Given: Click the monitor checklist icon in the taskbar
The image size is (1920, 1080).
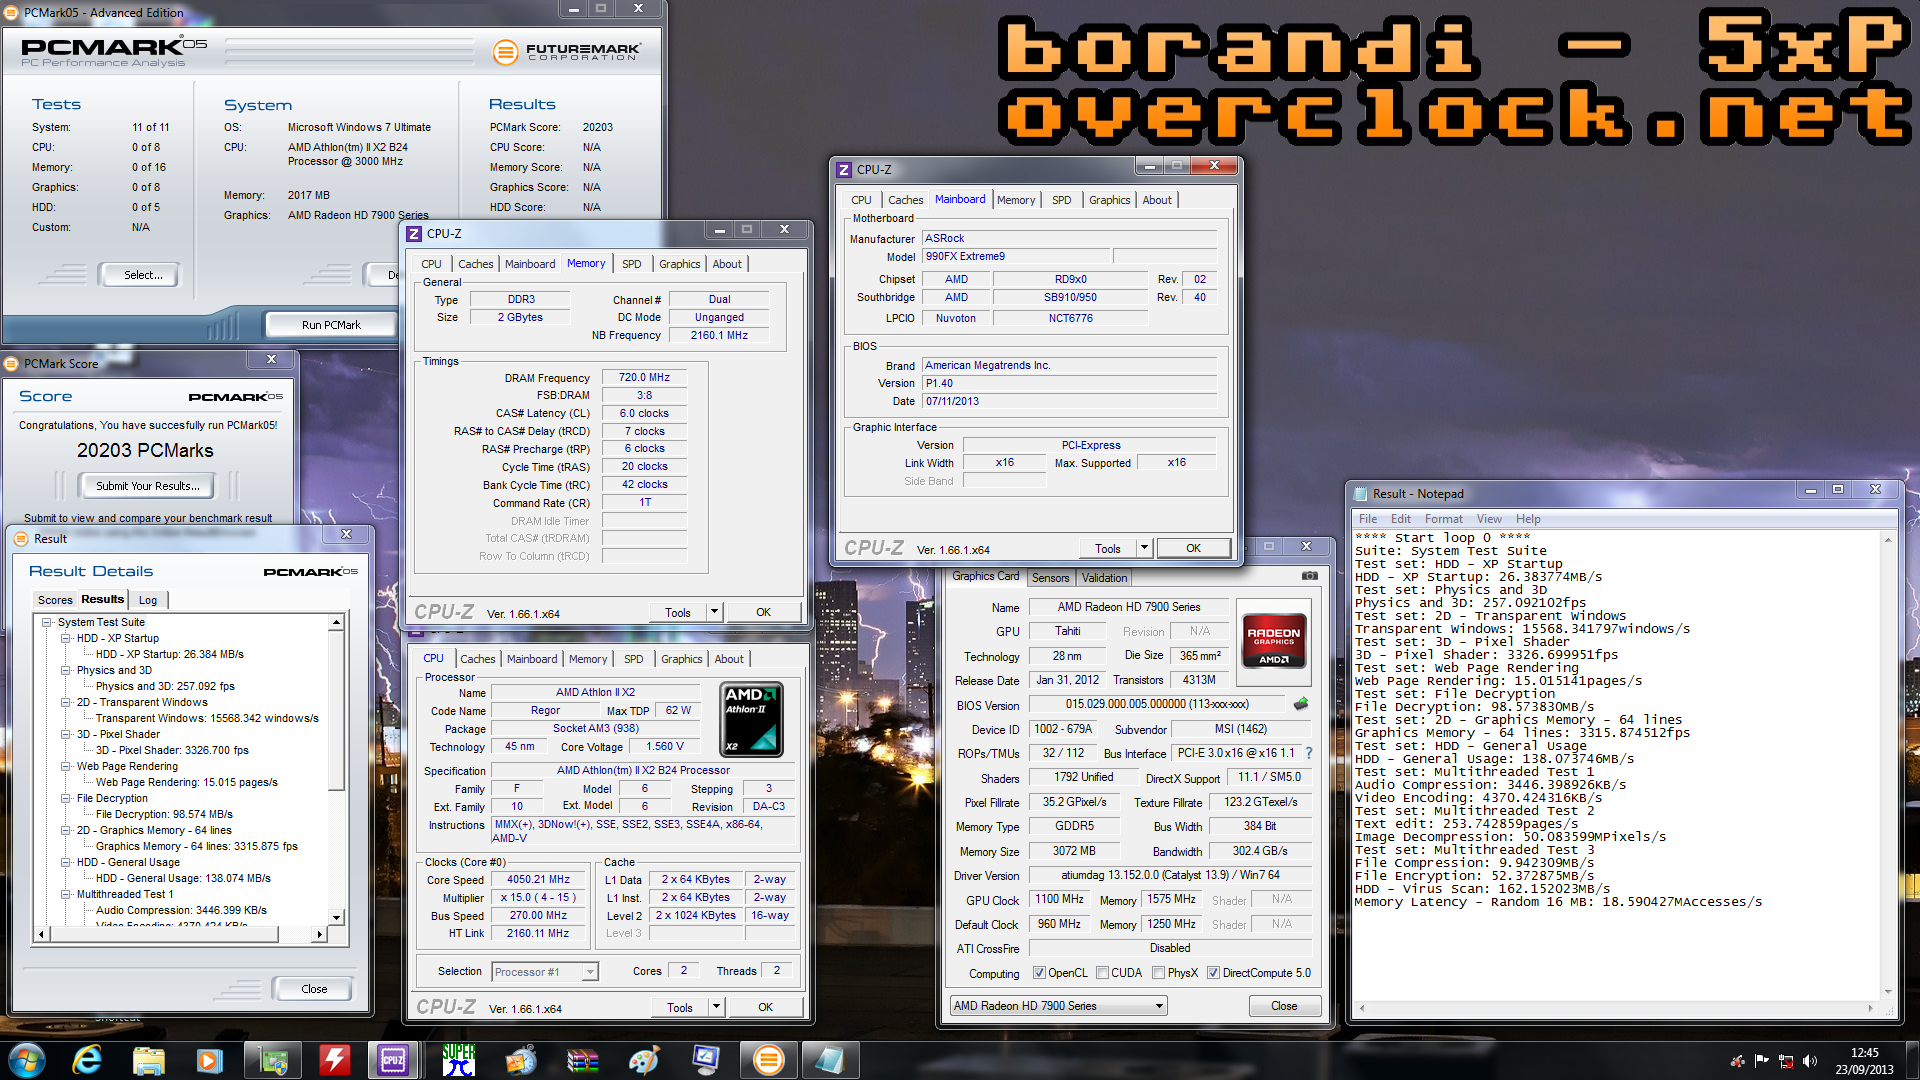Looking at the screenshot, I should pyautogui.click(x=706, y=1060).
